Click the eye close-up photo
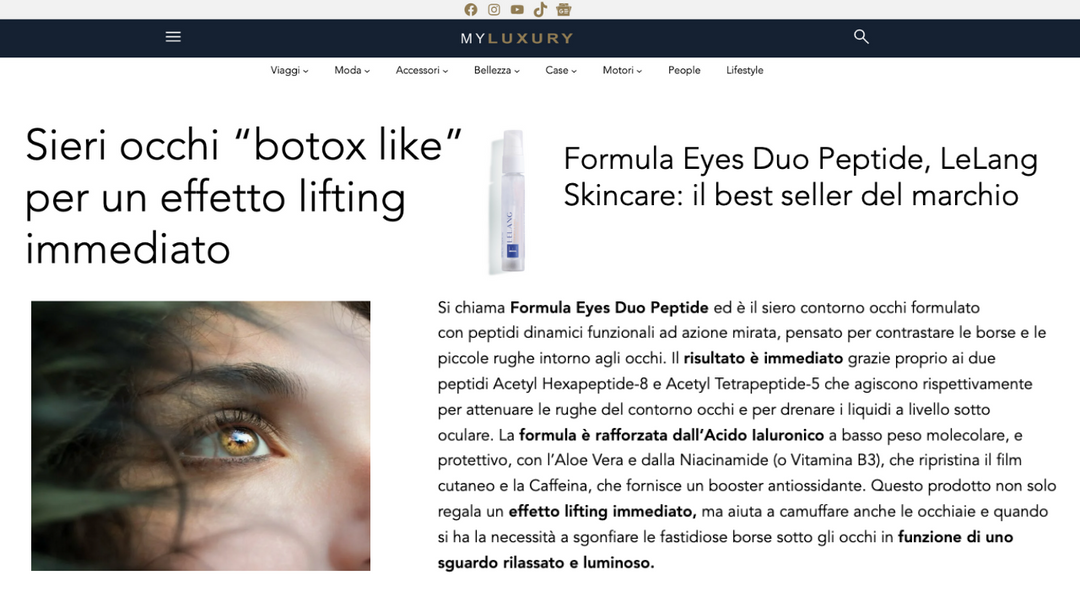Image resolution: width=1080 pixels, height=608 pixels. [200, 435]
